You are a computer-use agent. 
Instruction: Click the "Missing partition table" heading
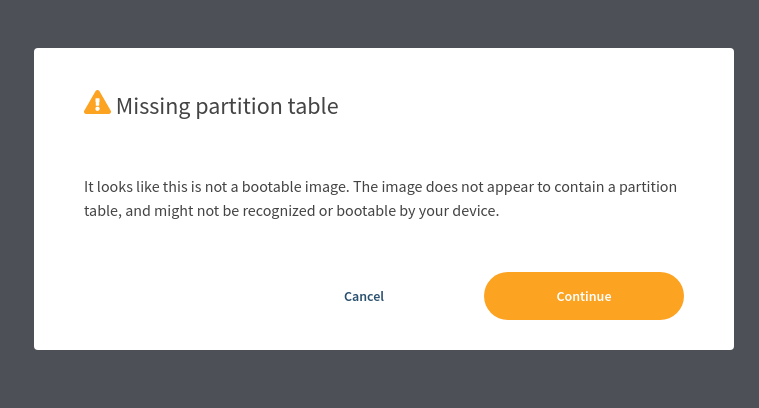(227, 106)
